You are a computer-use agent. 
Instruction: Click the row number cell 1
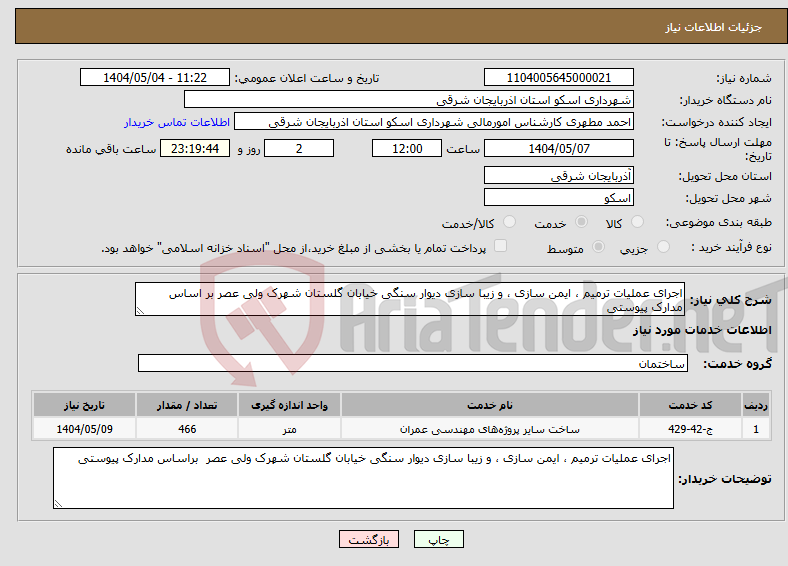pos(756,429)
